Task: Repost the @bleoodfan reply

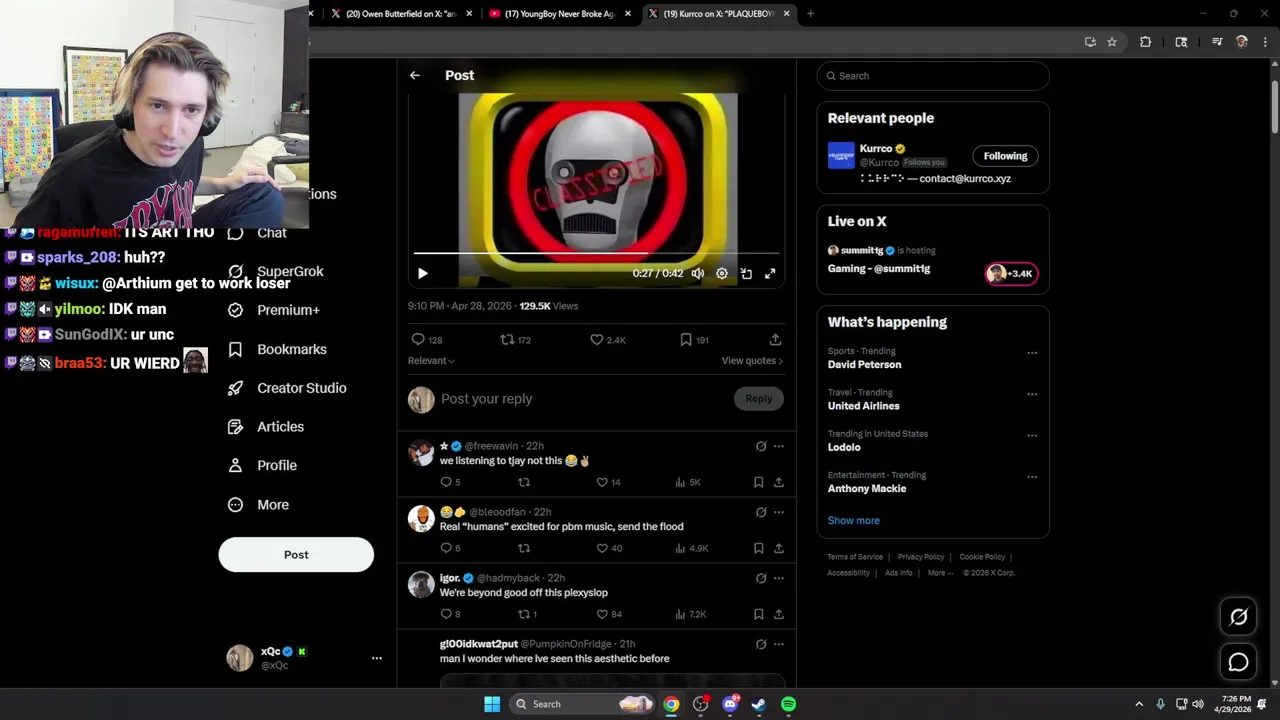Action: 524,548
